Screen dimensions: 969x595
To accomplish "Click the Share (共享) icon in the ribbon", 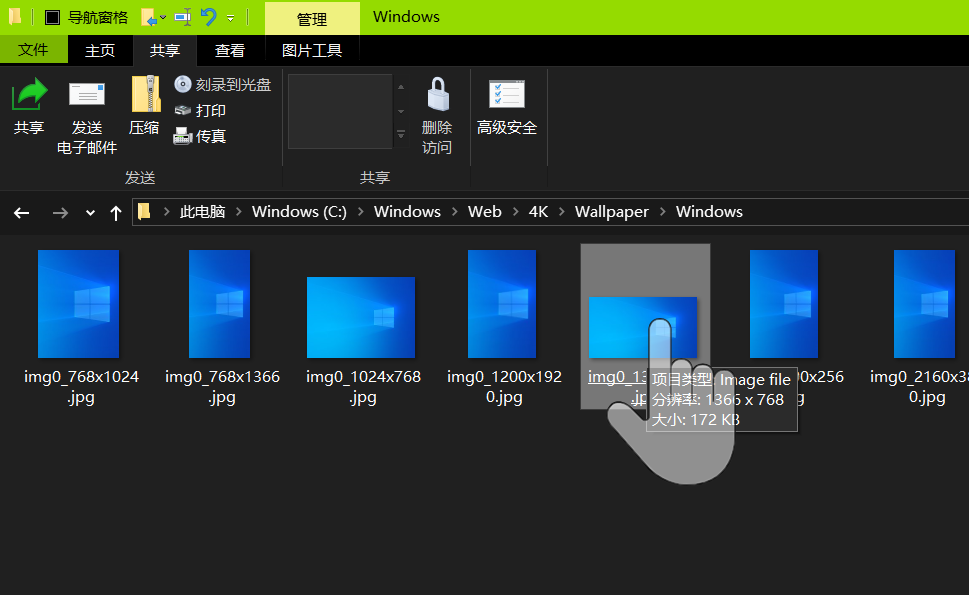I will 29,95.
